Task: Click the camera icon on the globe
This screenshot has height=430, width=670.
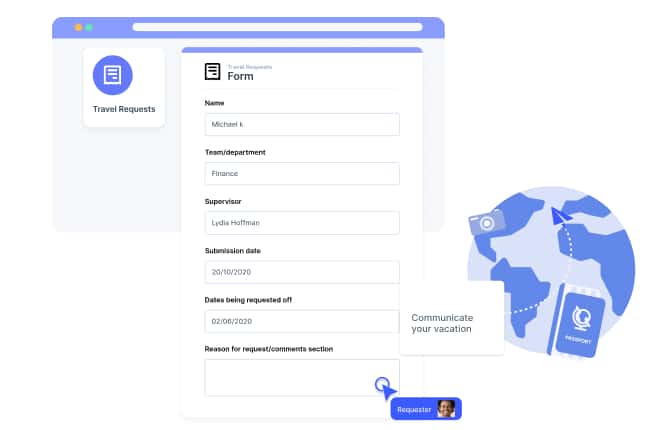Action: pyautogui.click(x=486, y=223)
